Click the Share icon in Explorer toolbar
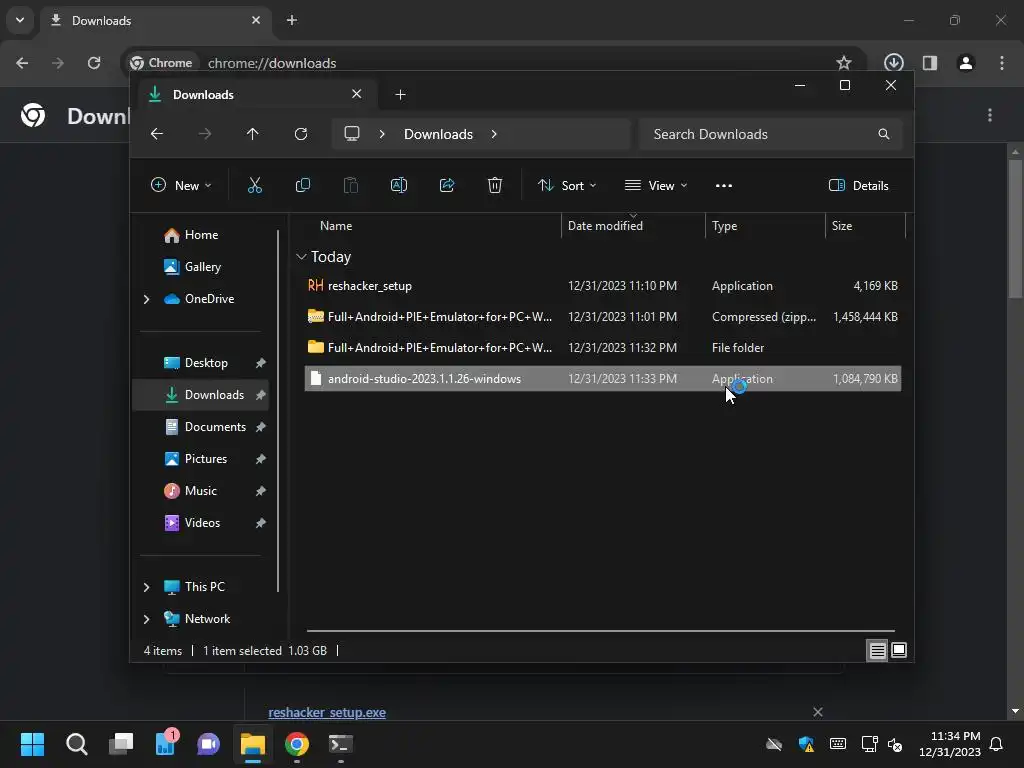This screenshot has height=768, width=1024. [x=447, y=185]
